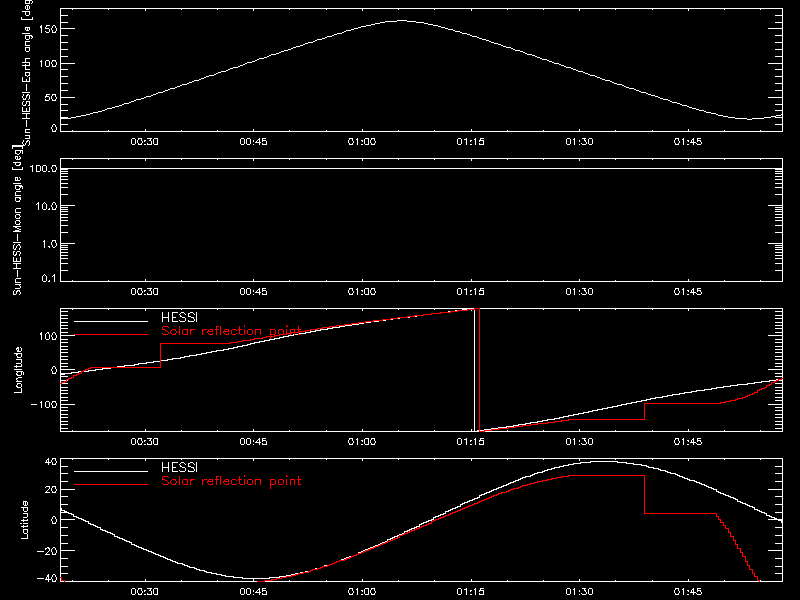Image resolution: width=800 pixels, height=600 pixels.
Task: Click 00:45 under the Earth angle plot
Action: click(254, 142)
